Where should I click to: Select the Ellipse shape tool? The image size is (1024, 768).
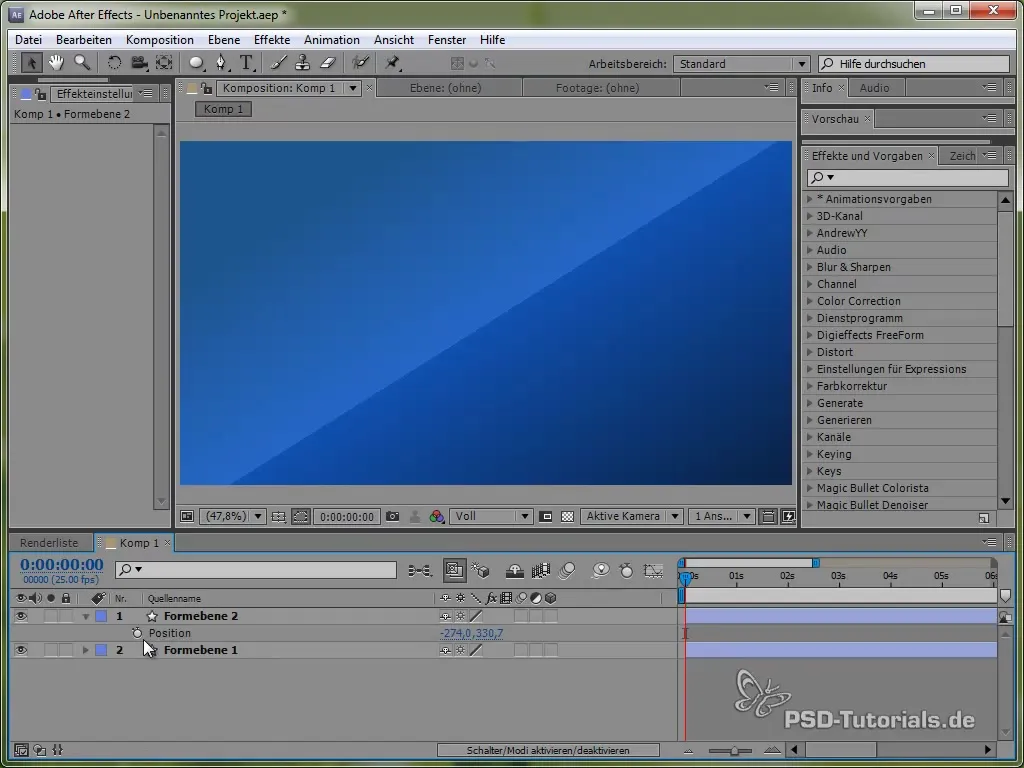click(196, 63)
